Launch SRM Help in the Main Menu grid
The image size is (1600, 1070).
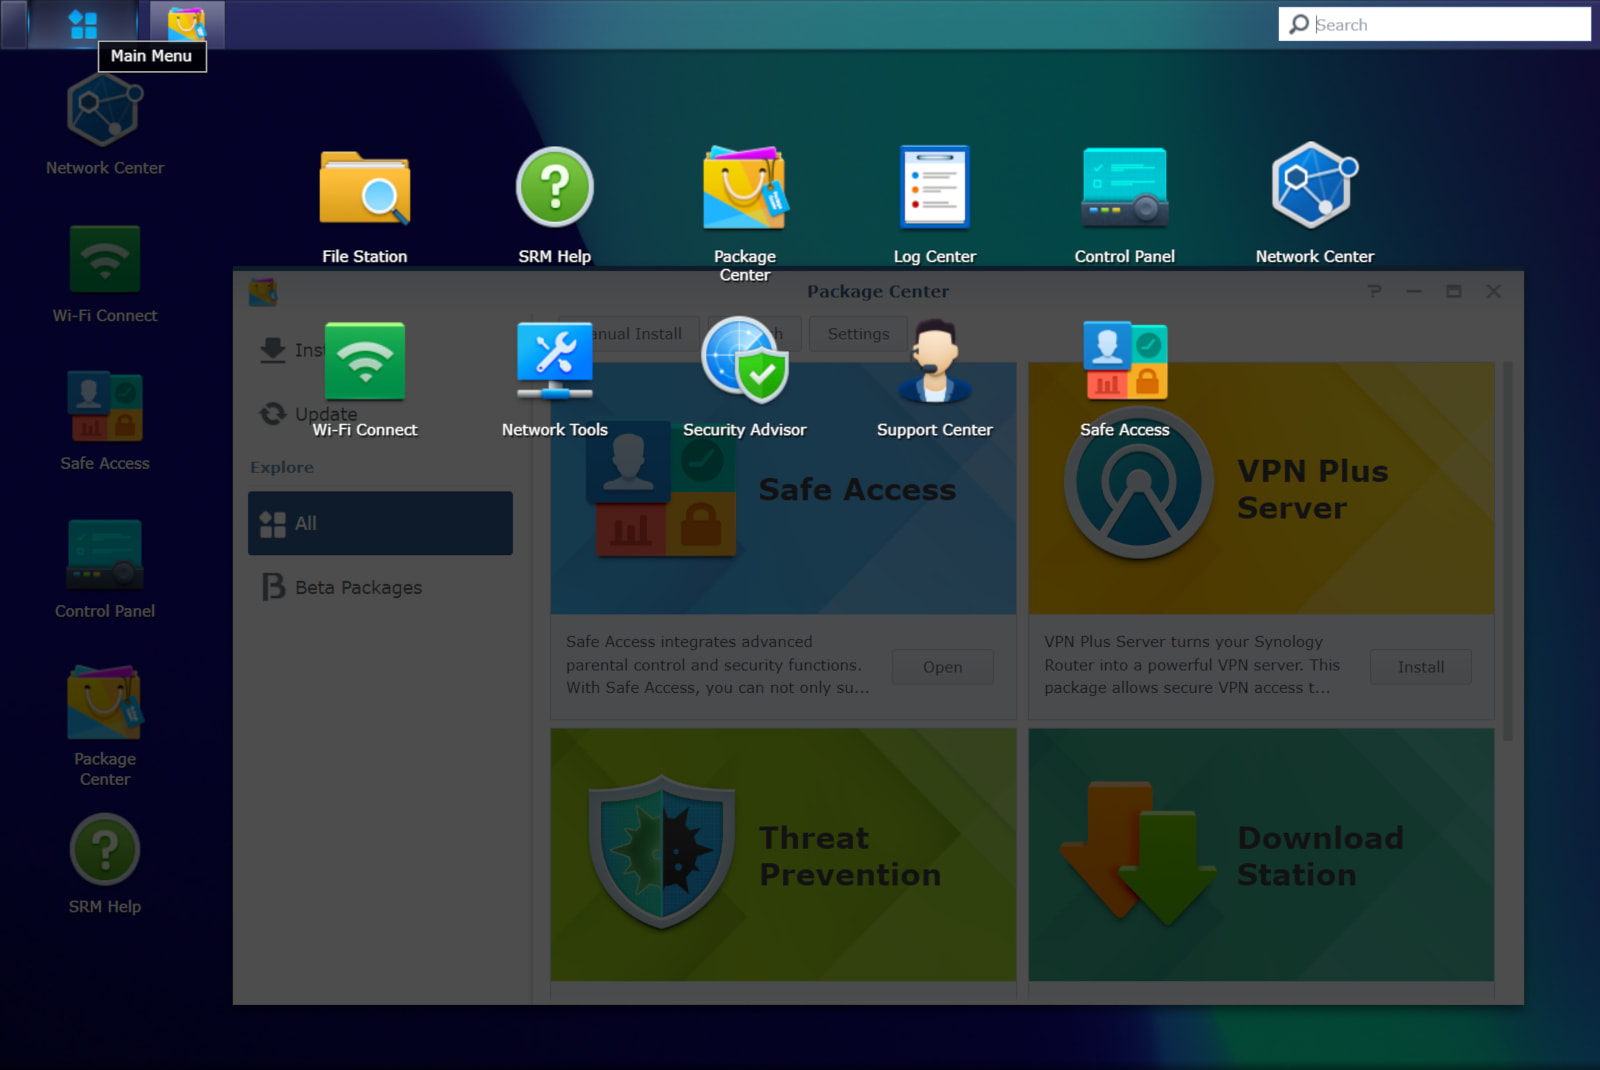click(554, 190)
